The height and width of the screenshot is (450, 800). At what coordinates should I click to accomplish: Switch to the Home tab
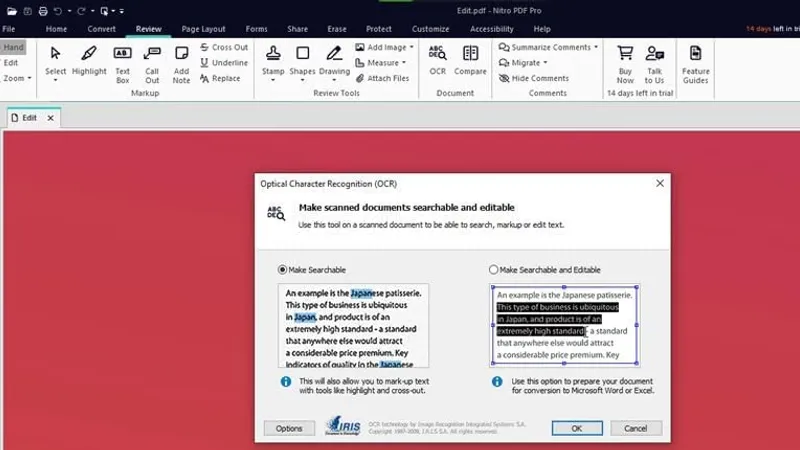pyautogui.click(x=56, y=29)
